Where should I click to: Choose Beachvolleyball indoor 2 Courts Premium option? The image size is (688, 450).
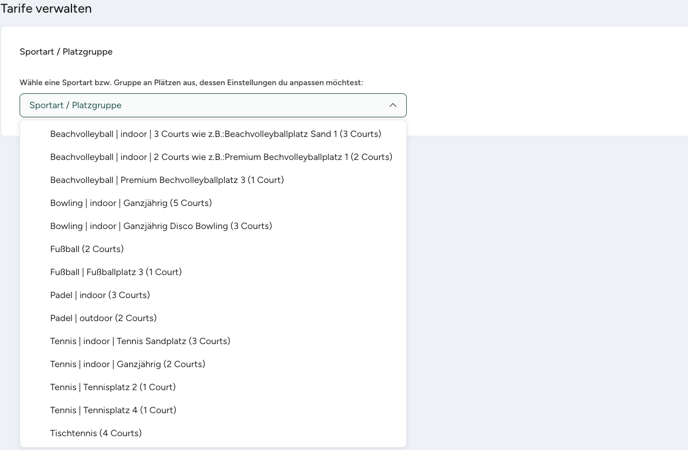(x=213, y=157)
